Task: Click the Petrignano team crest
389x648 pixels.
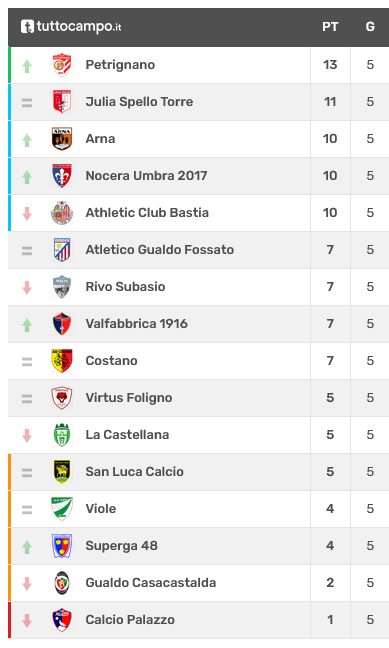Action: pos(62,65)
